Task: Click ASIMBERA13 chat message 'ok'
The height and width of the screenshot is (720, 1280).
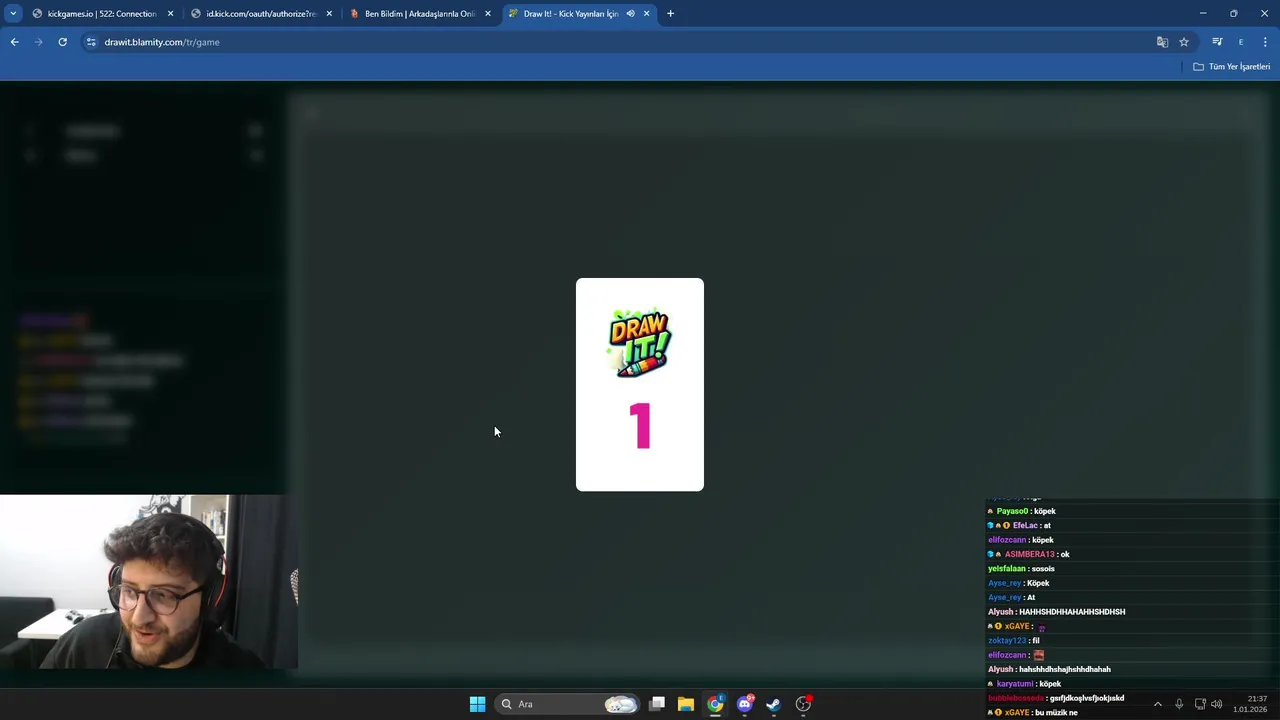Action: (x=1028, y=554)
